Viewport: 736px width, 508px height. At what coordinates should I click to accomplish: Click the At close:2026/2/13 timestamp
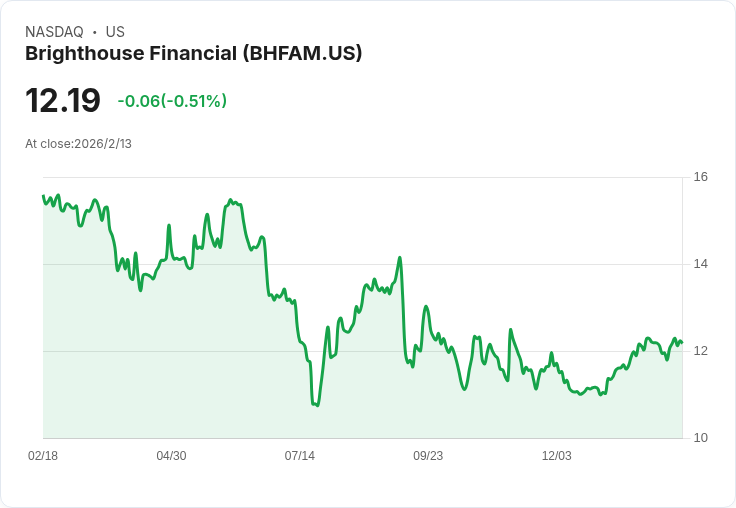[78, 144]
